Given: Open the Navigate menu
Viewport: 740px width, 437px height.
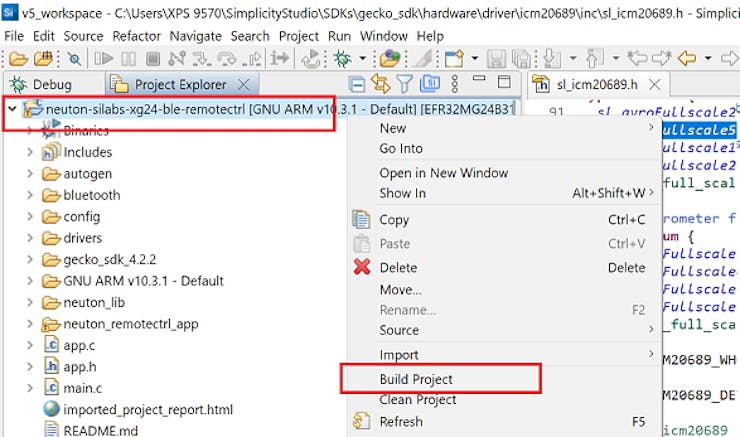Looking at the screenshot, I should (x=195, y=36).
